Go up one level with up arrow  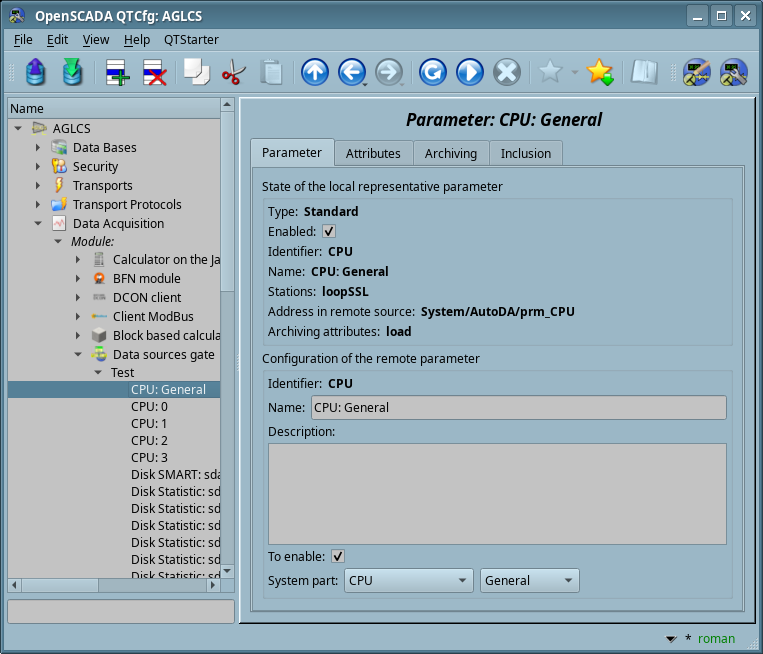pyautogui.click(x=315, y=72)
